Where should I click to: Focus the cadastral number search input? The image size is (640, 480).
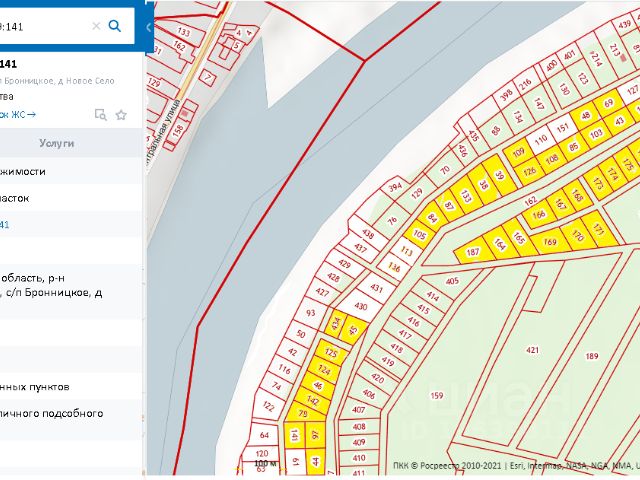point(45,27)
